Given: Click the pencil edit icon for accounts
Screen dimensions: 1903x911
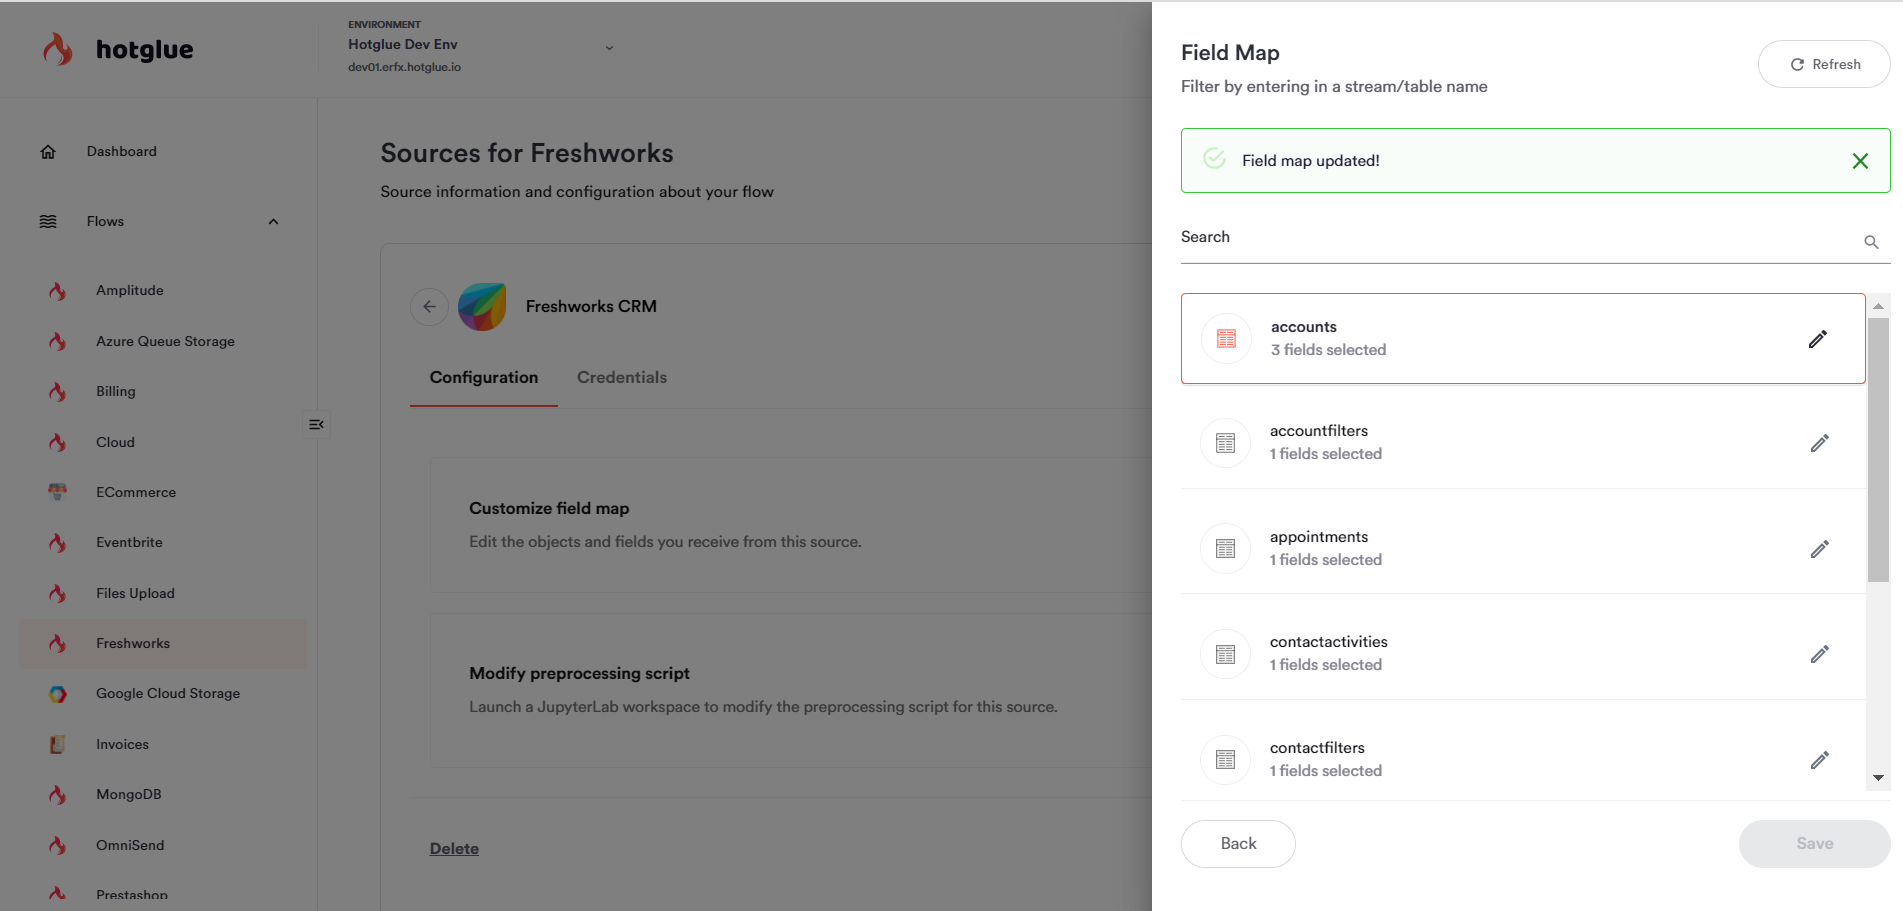Looking at the screenshot, I should [1817, 339].
